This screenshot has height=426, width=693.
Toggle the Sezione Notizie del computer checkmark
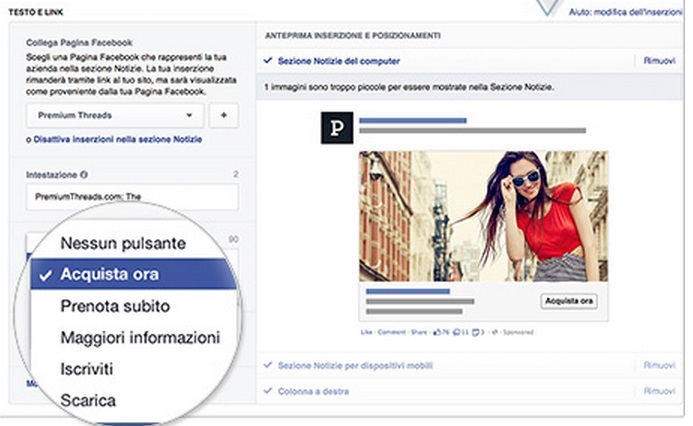[x=267, y=61]
